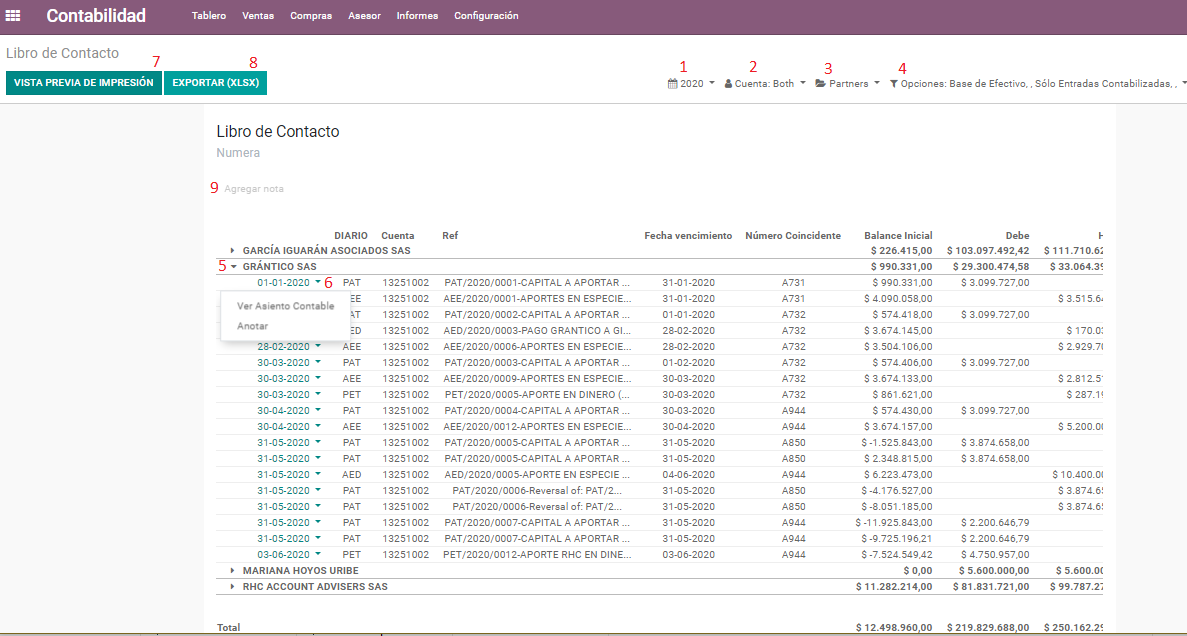Click the Libro de Contacto breadcrumb title
Image resolution: width=1187 pixels, height=636 pixels.
(x=62, y=53)
